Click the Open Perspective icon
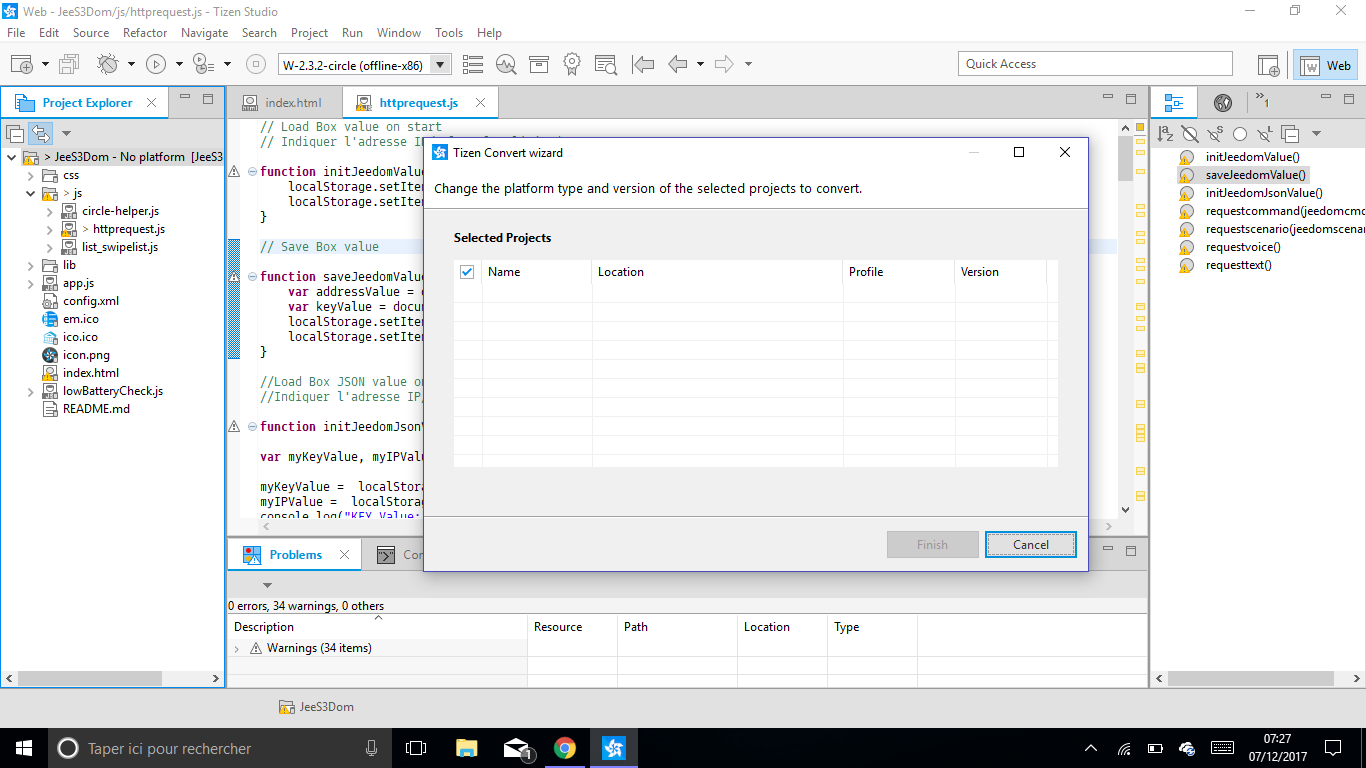Screen dimensions: 1366x768 tap(1269, 65)
